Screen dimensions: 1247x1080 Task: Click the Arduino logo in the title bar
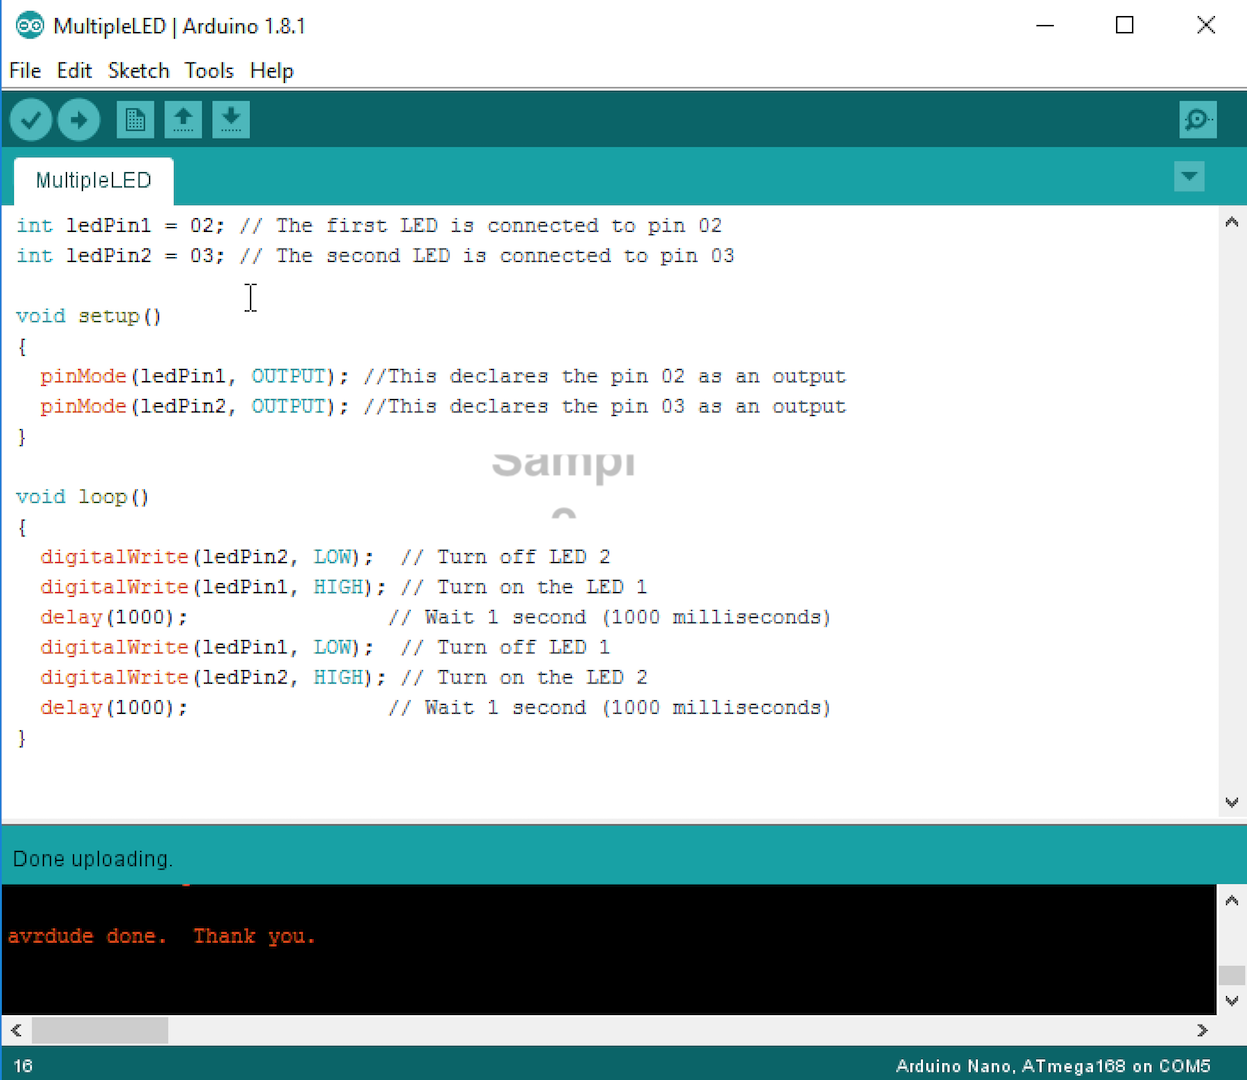(x=29, y=25)
